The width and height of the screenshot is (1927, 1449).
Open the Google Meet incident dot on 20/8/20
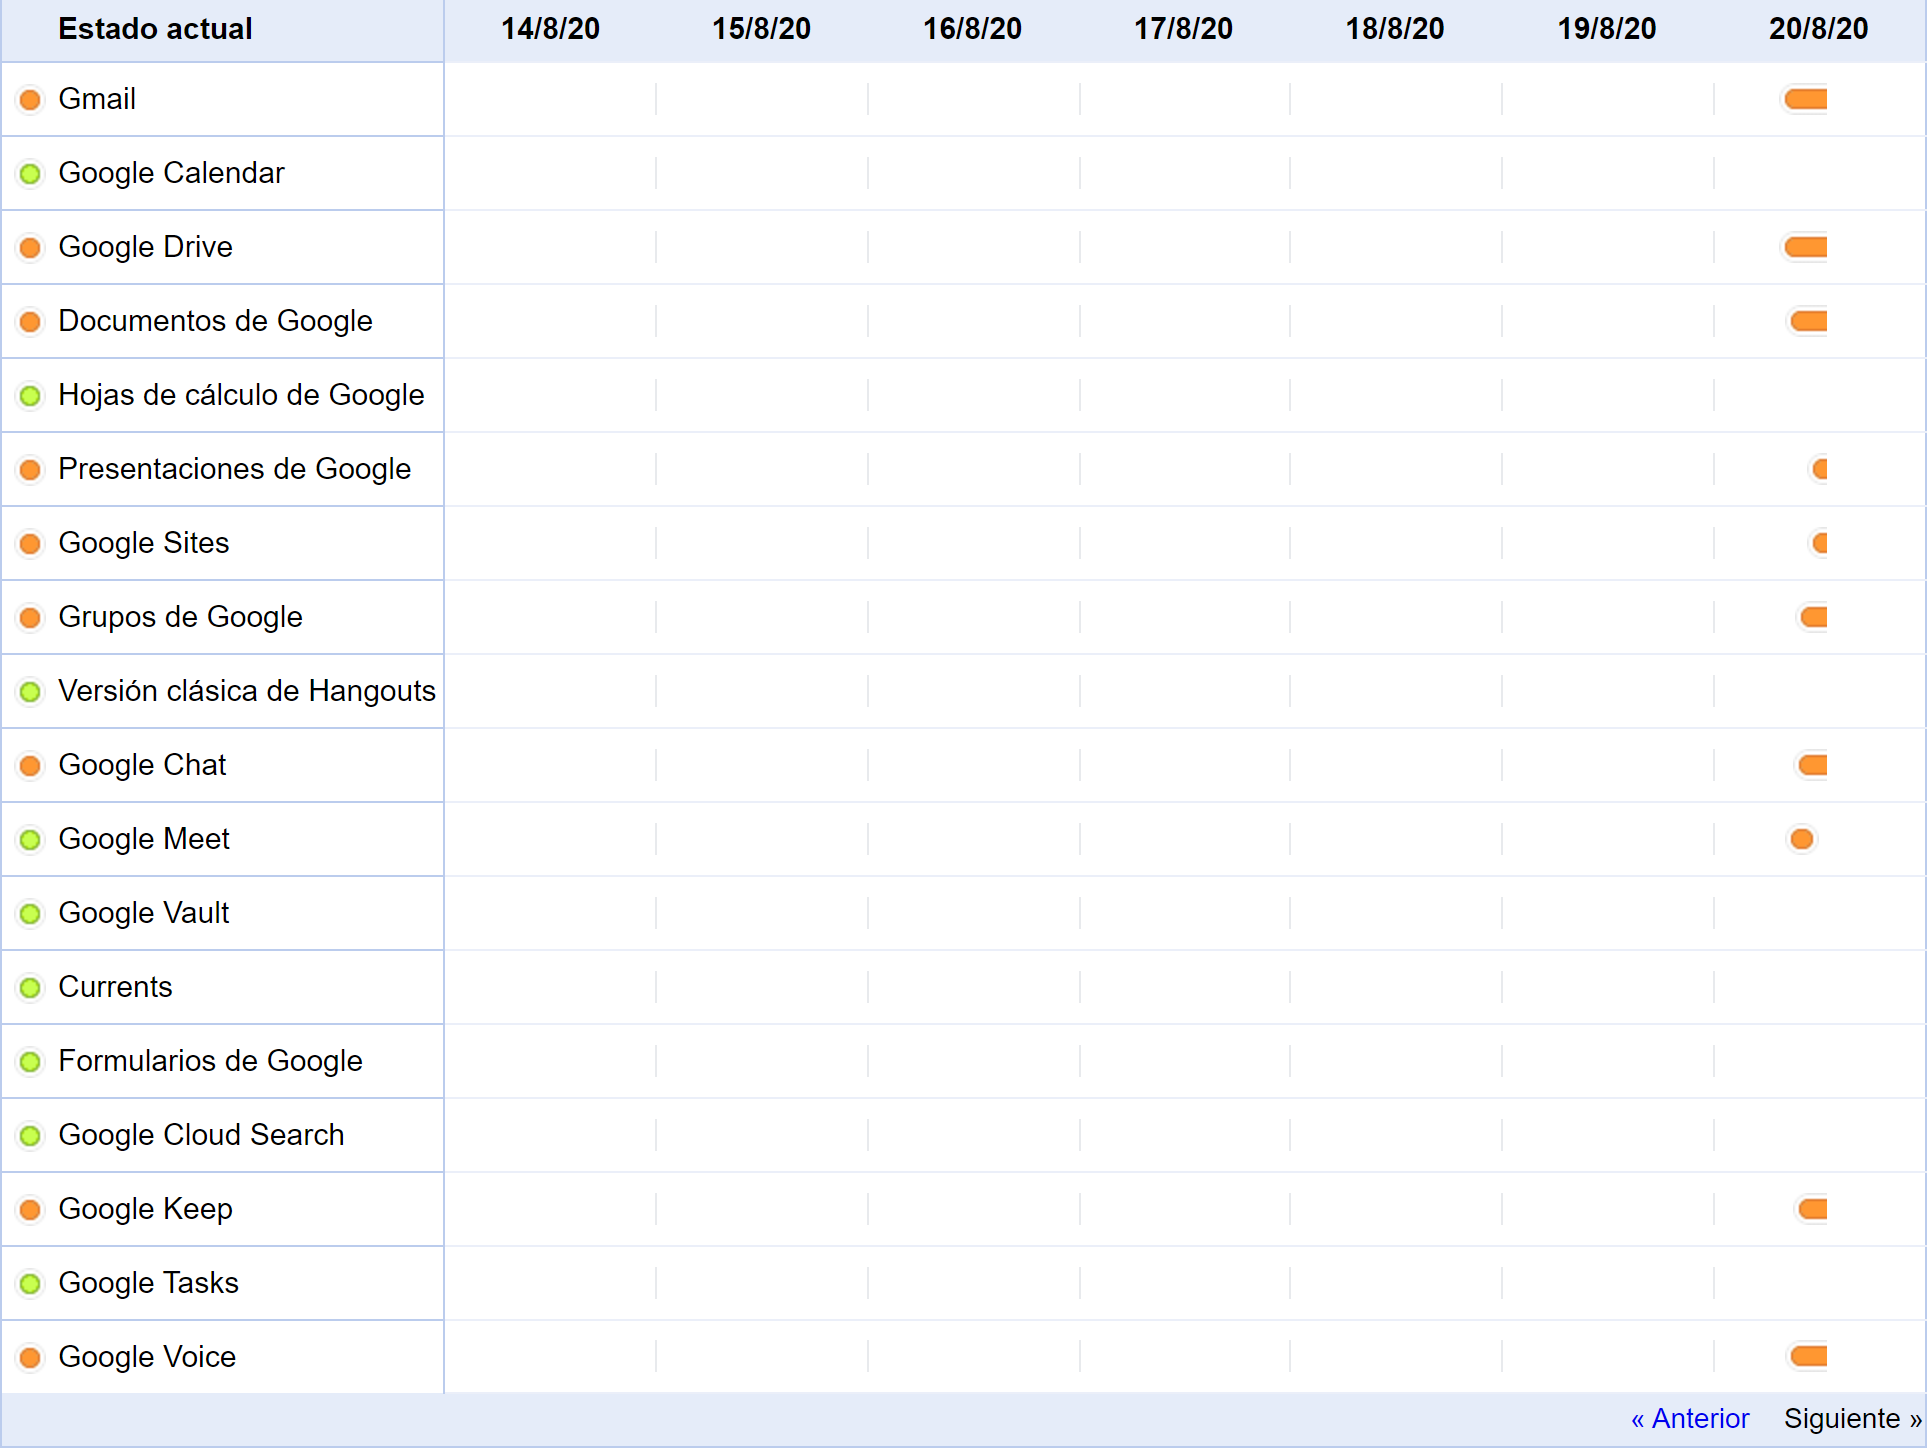pyautogui.click(x=1802, y=839)
